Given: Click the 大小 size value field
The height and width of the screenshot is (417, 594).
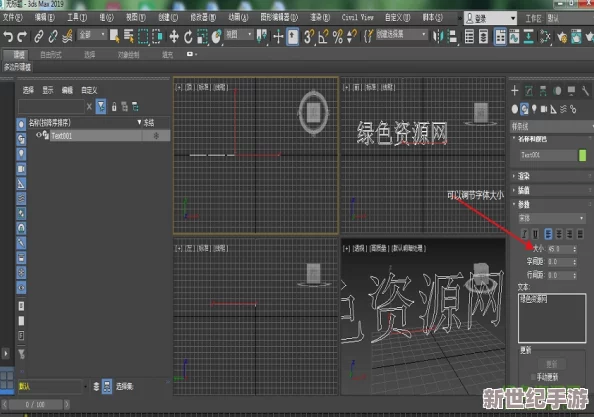Looking at the screenshot, I should pyautogui.click(x=560, y=249).
